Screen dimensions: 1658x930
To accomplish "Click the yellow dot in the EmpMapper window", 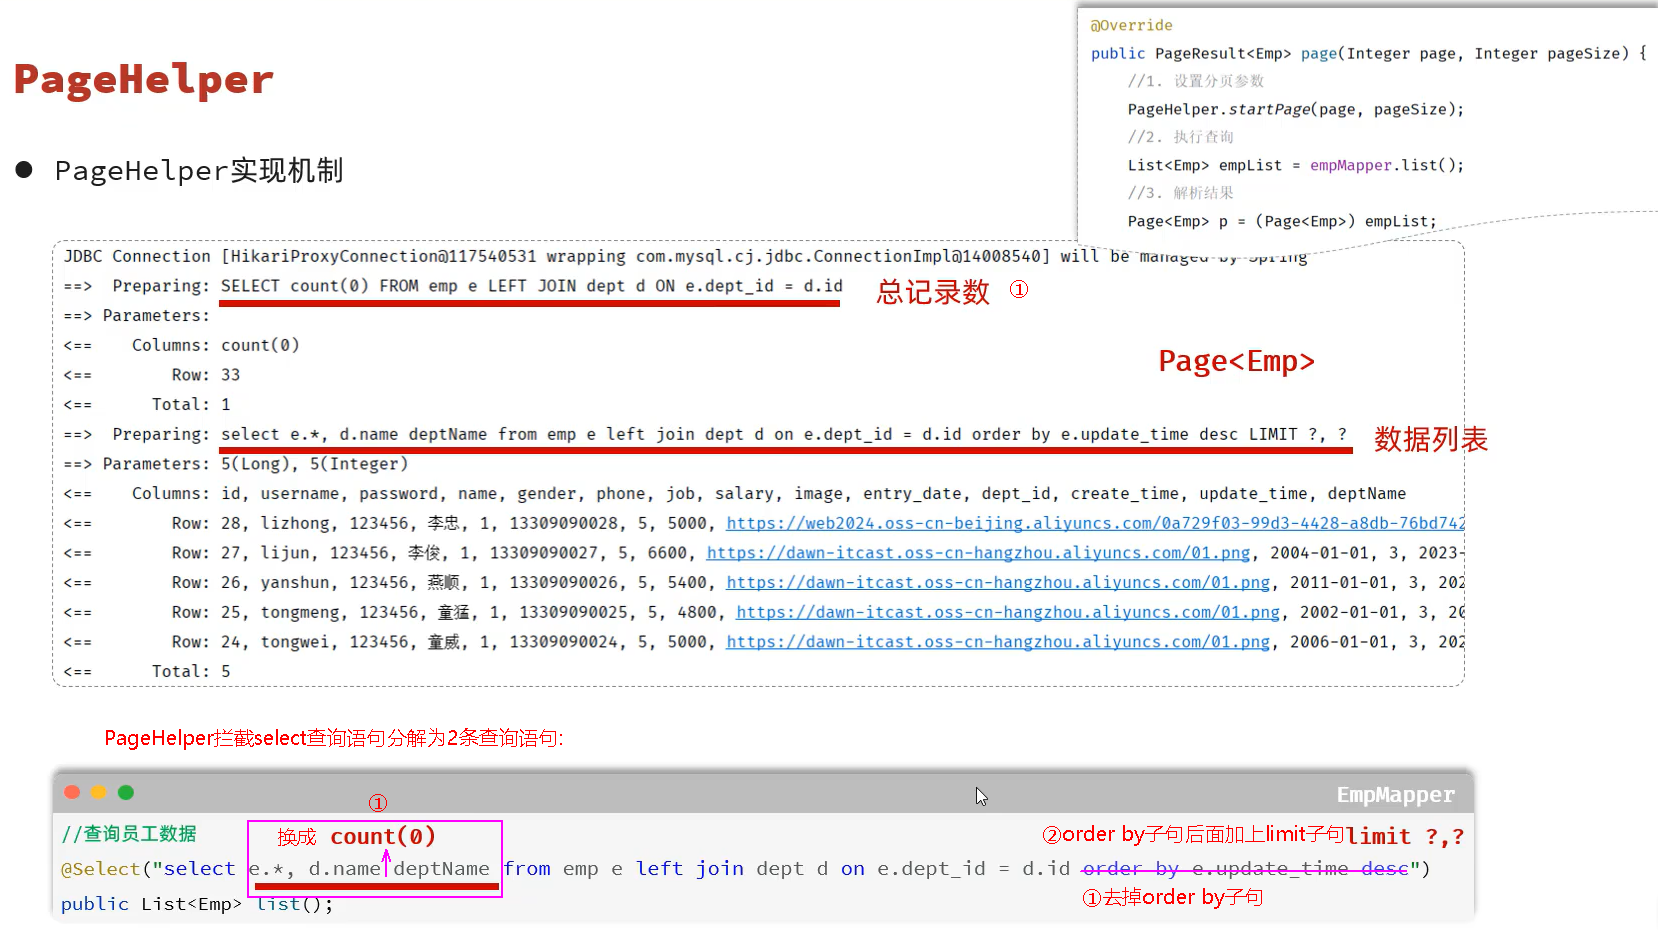I will pyautogui.click(x=98, y=792).
